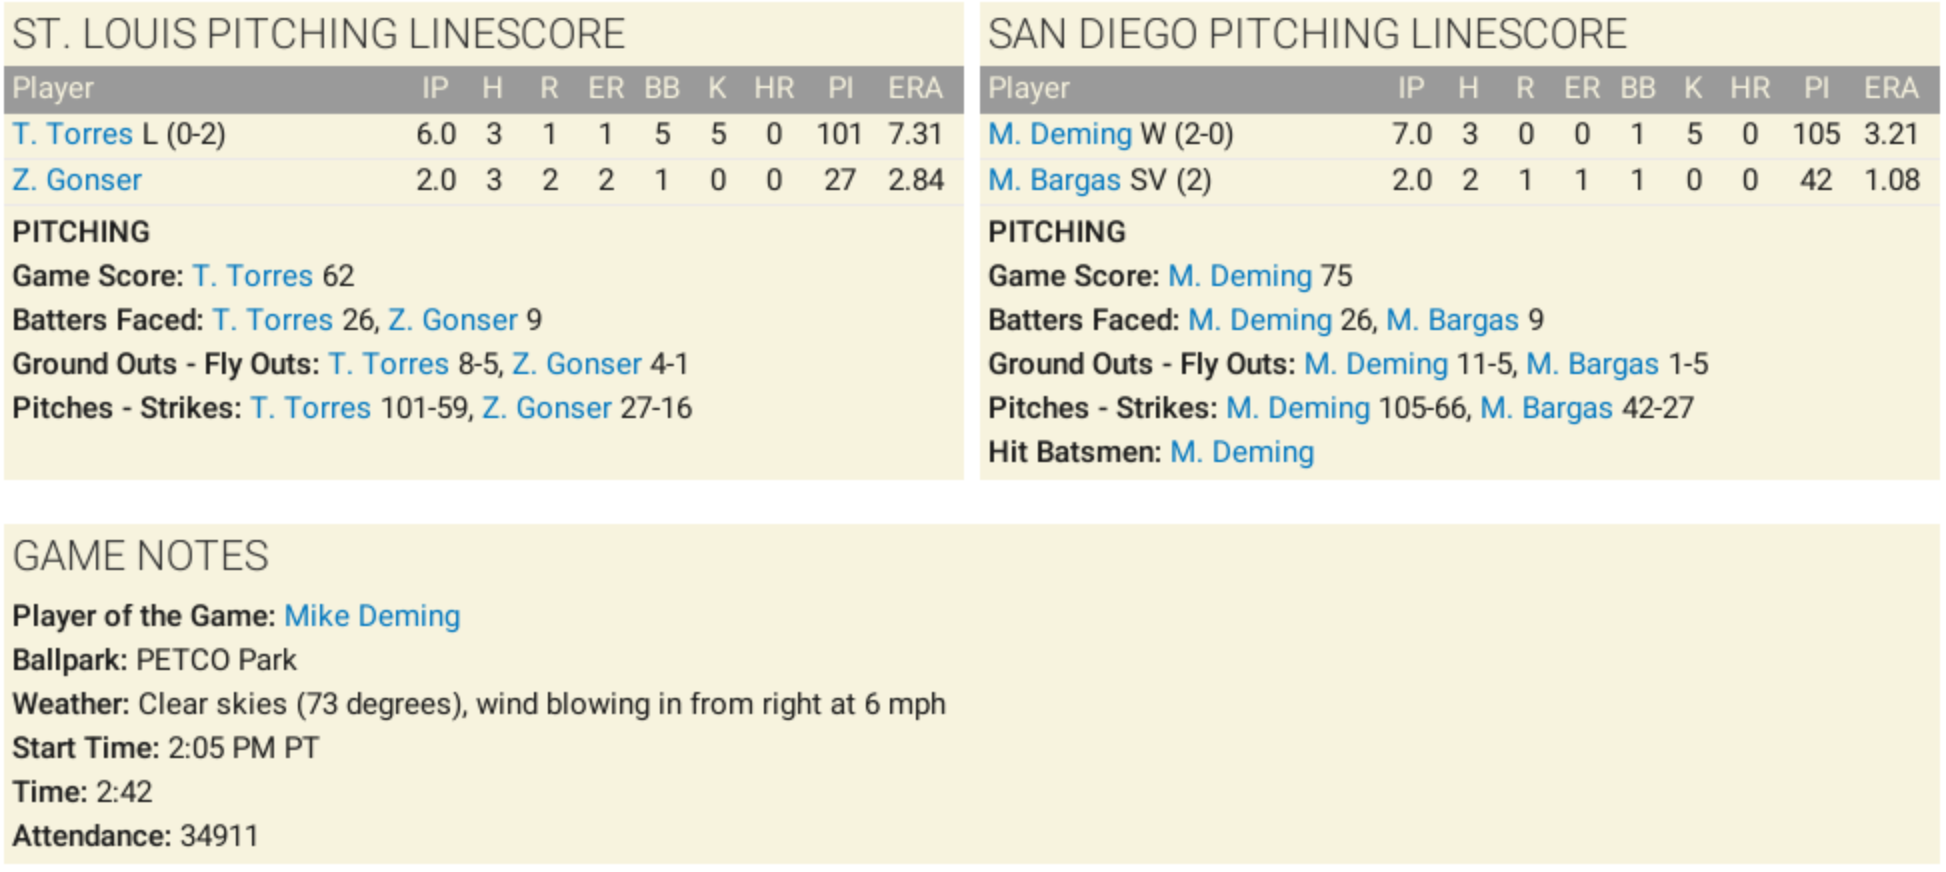Image resolution: width=1946 pixels, height=872 pixels.
Task: Open M. Bargas with 1-5 ground outs-fly outs
Action: pos(1592,364)
